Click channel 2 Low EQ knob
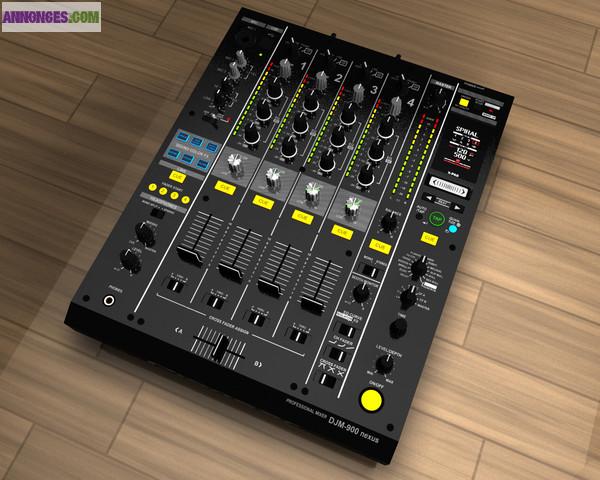Screen dimensions: 600x480 [289, 149]
